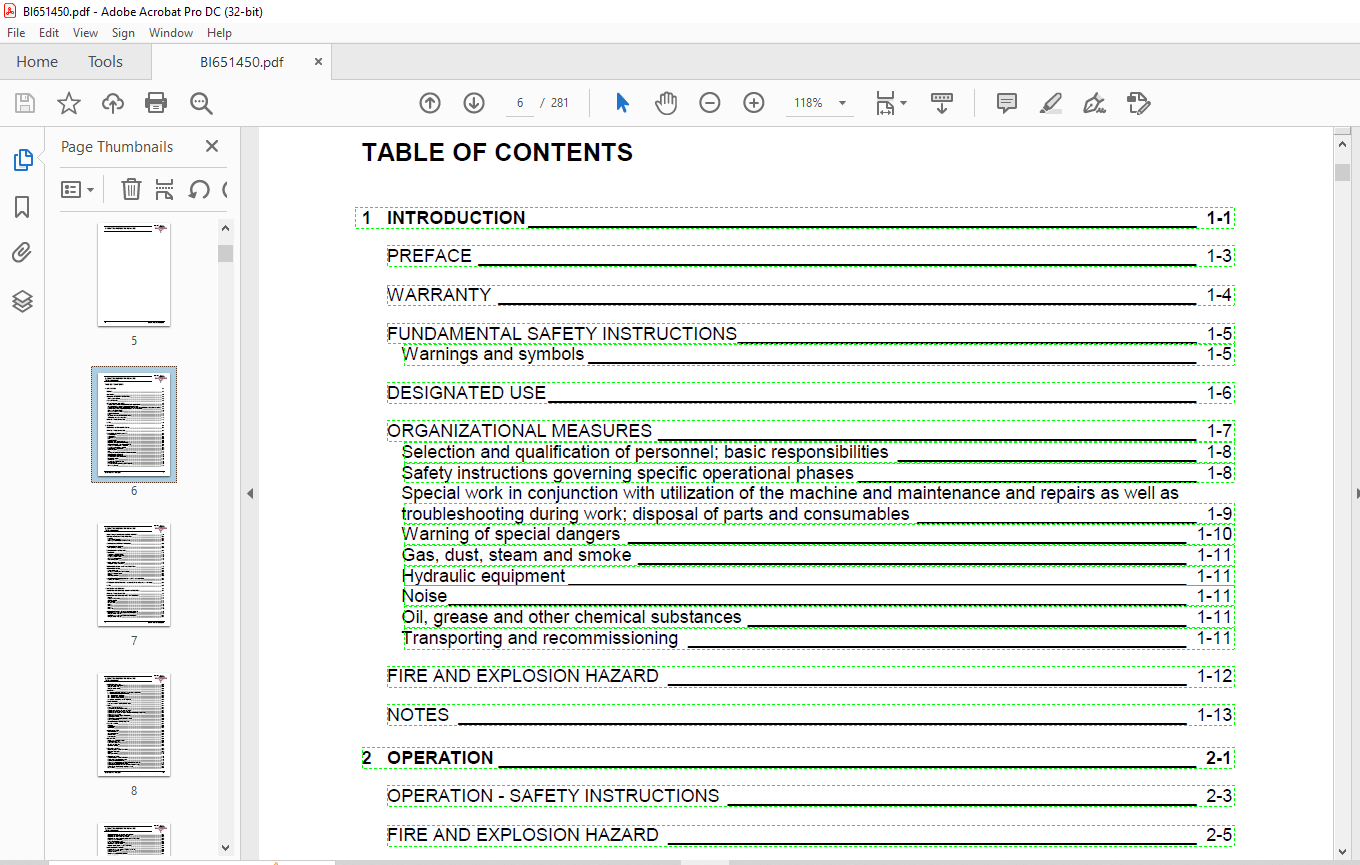Open the 118% zoom level dropdown
Image resolution: width=1360 pixels, height=865 pixels.
click(842, 103)
